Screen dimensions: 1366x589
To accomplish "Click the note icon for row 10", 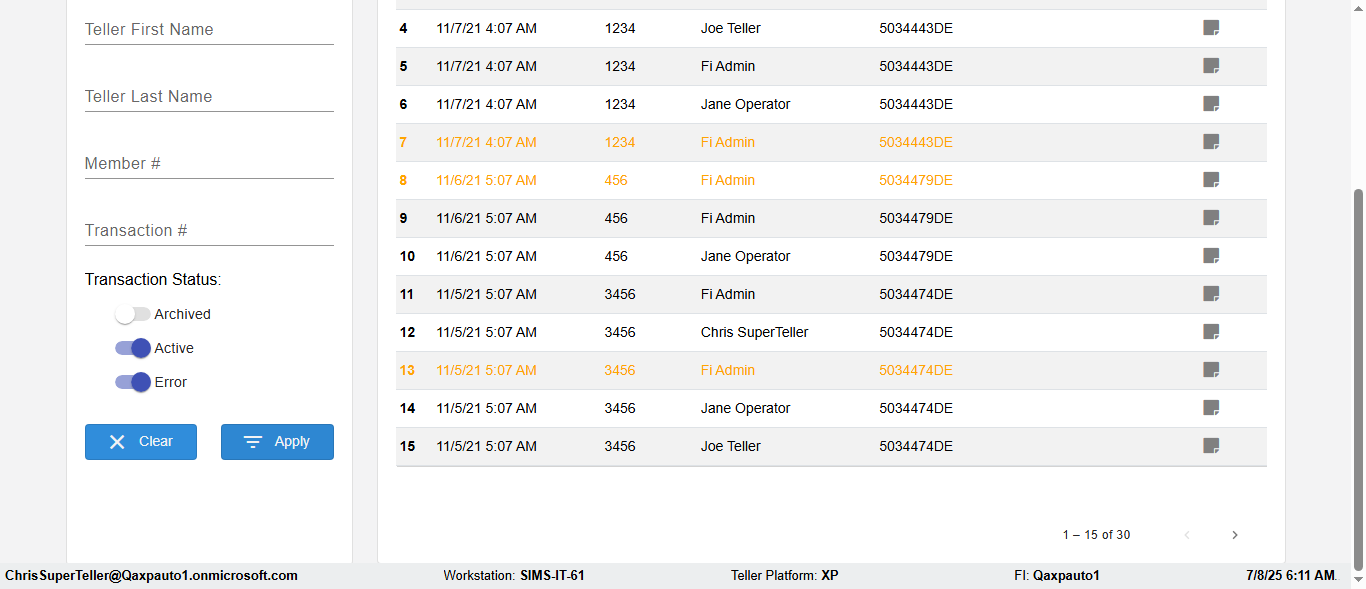I will pos(1211,256).
